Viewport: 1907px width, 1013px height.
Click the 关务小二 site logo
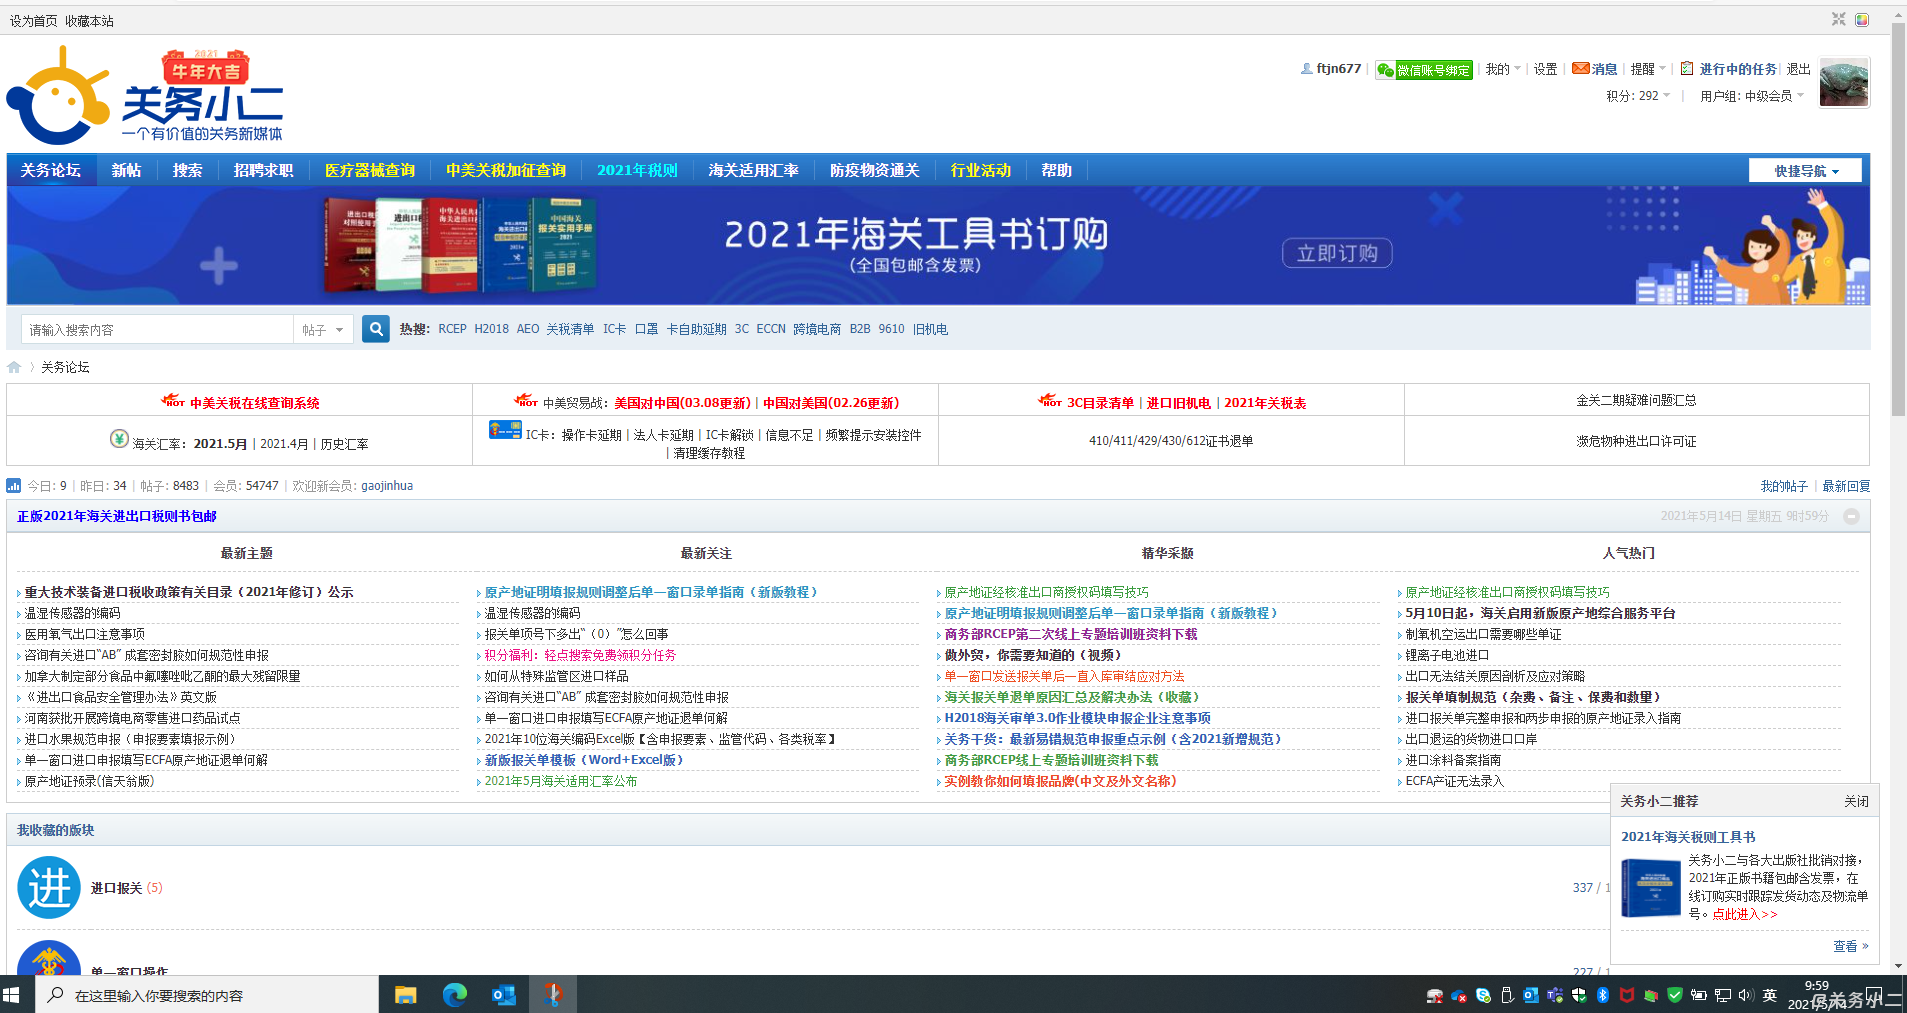[145, 96]
